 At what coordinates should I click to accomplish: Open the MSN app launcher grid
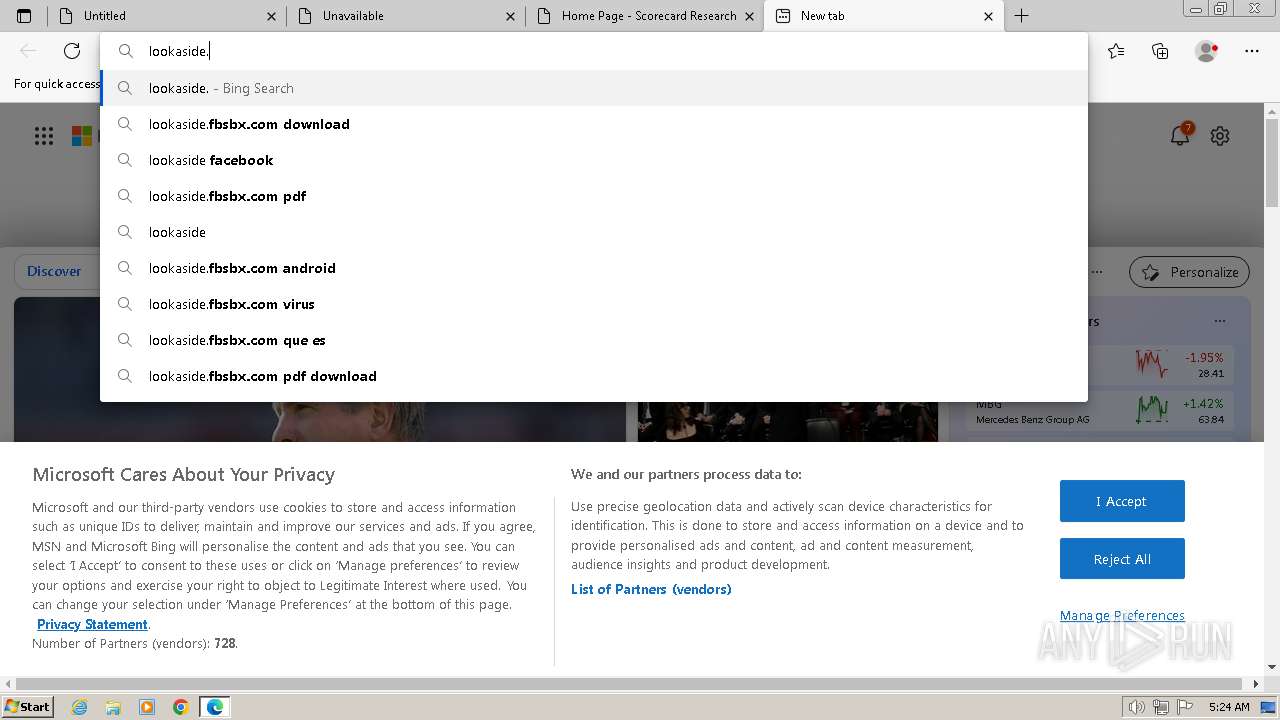pyautogui.click(x=44, y=136)
